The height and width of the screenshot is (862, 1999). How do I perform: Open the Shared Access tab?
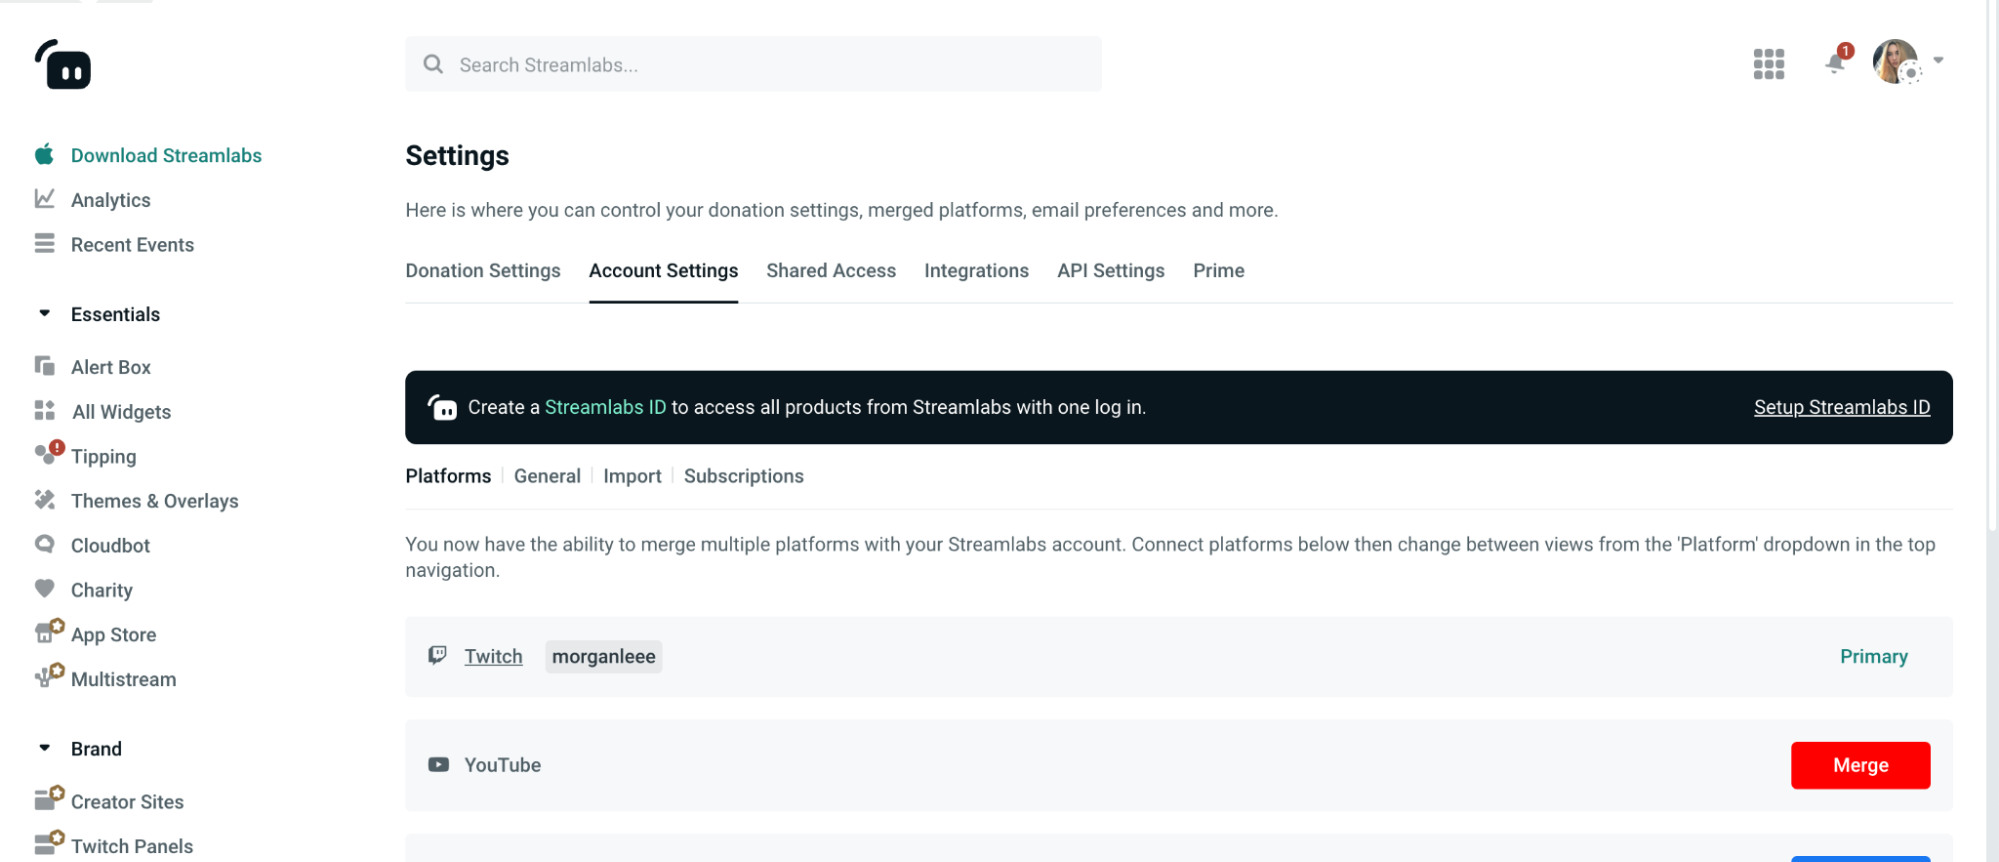tap(831, 270)
